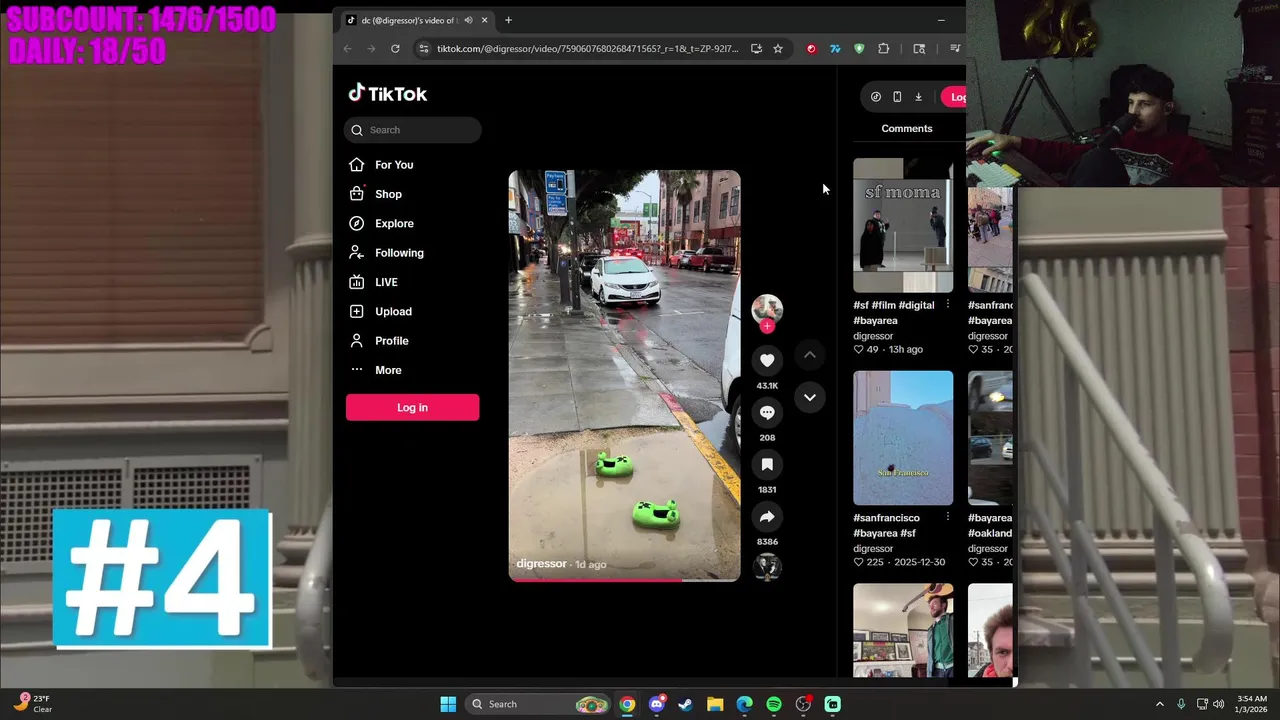Viewport: 1280px width, 720px height.
Task: Reload the page in Chrome
Action: 395,48
